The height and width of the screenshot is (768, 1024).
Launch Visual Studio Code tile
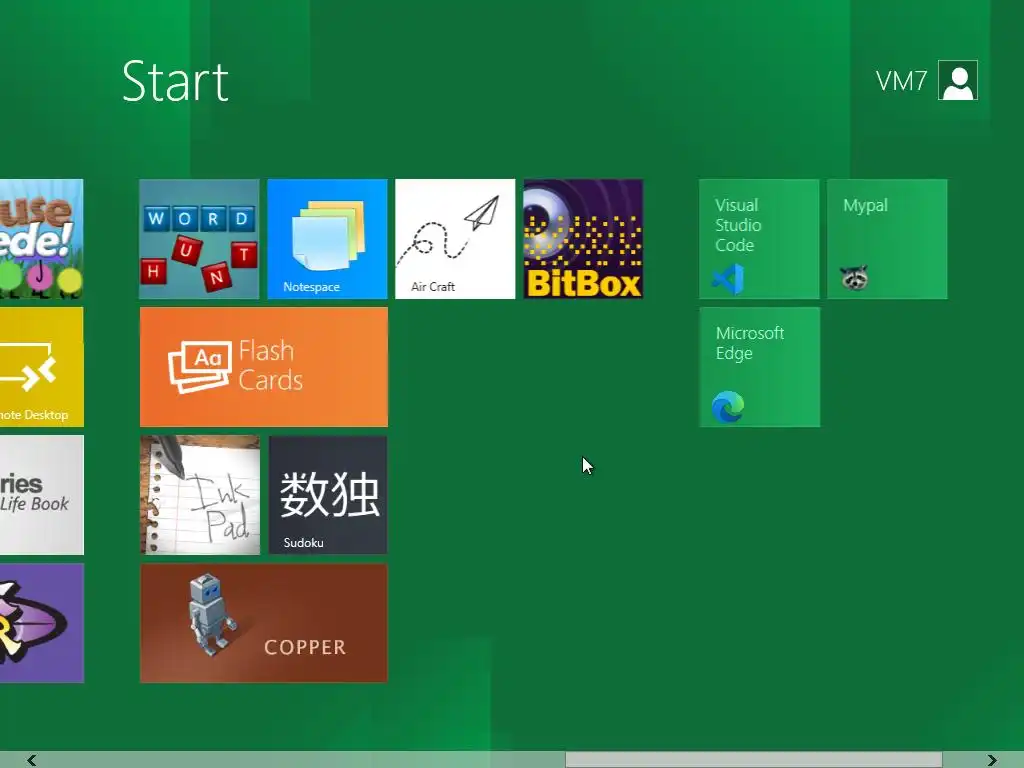759,239
